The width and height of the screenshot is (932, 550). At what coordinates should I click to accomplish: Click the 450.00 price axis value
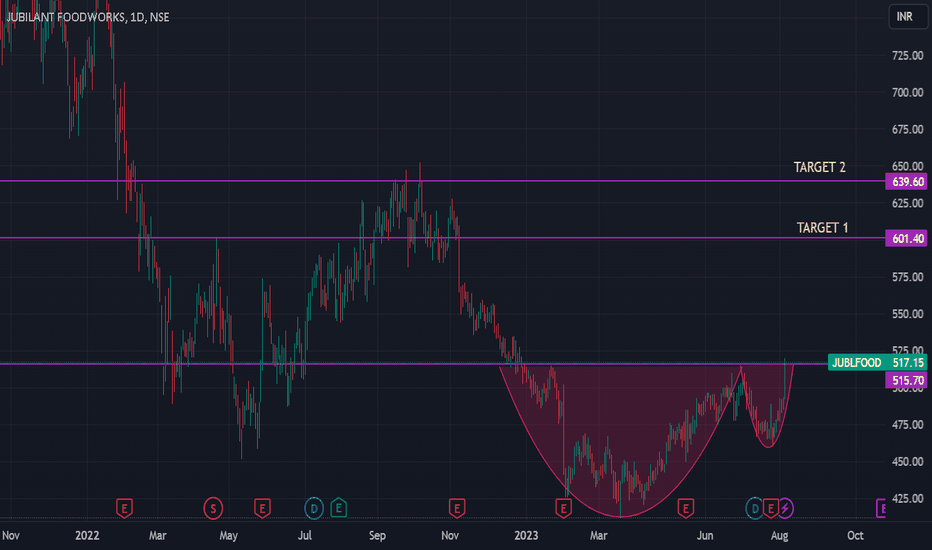pyautogui.click(x=908, y=461)
